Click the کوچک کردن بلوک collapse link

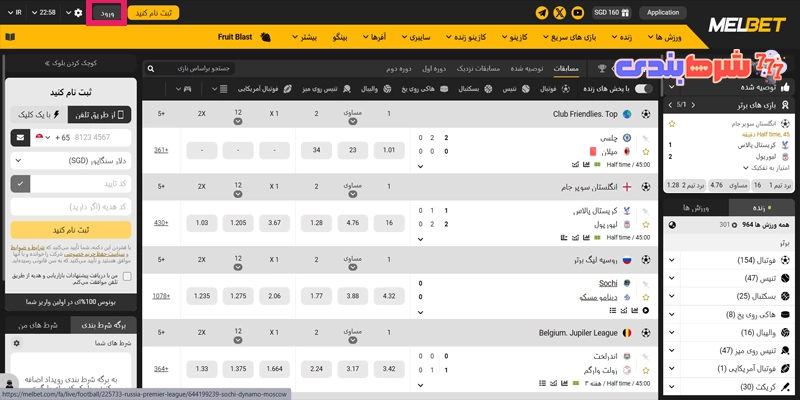tap(70, 63)
